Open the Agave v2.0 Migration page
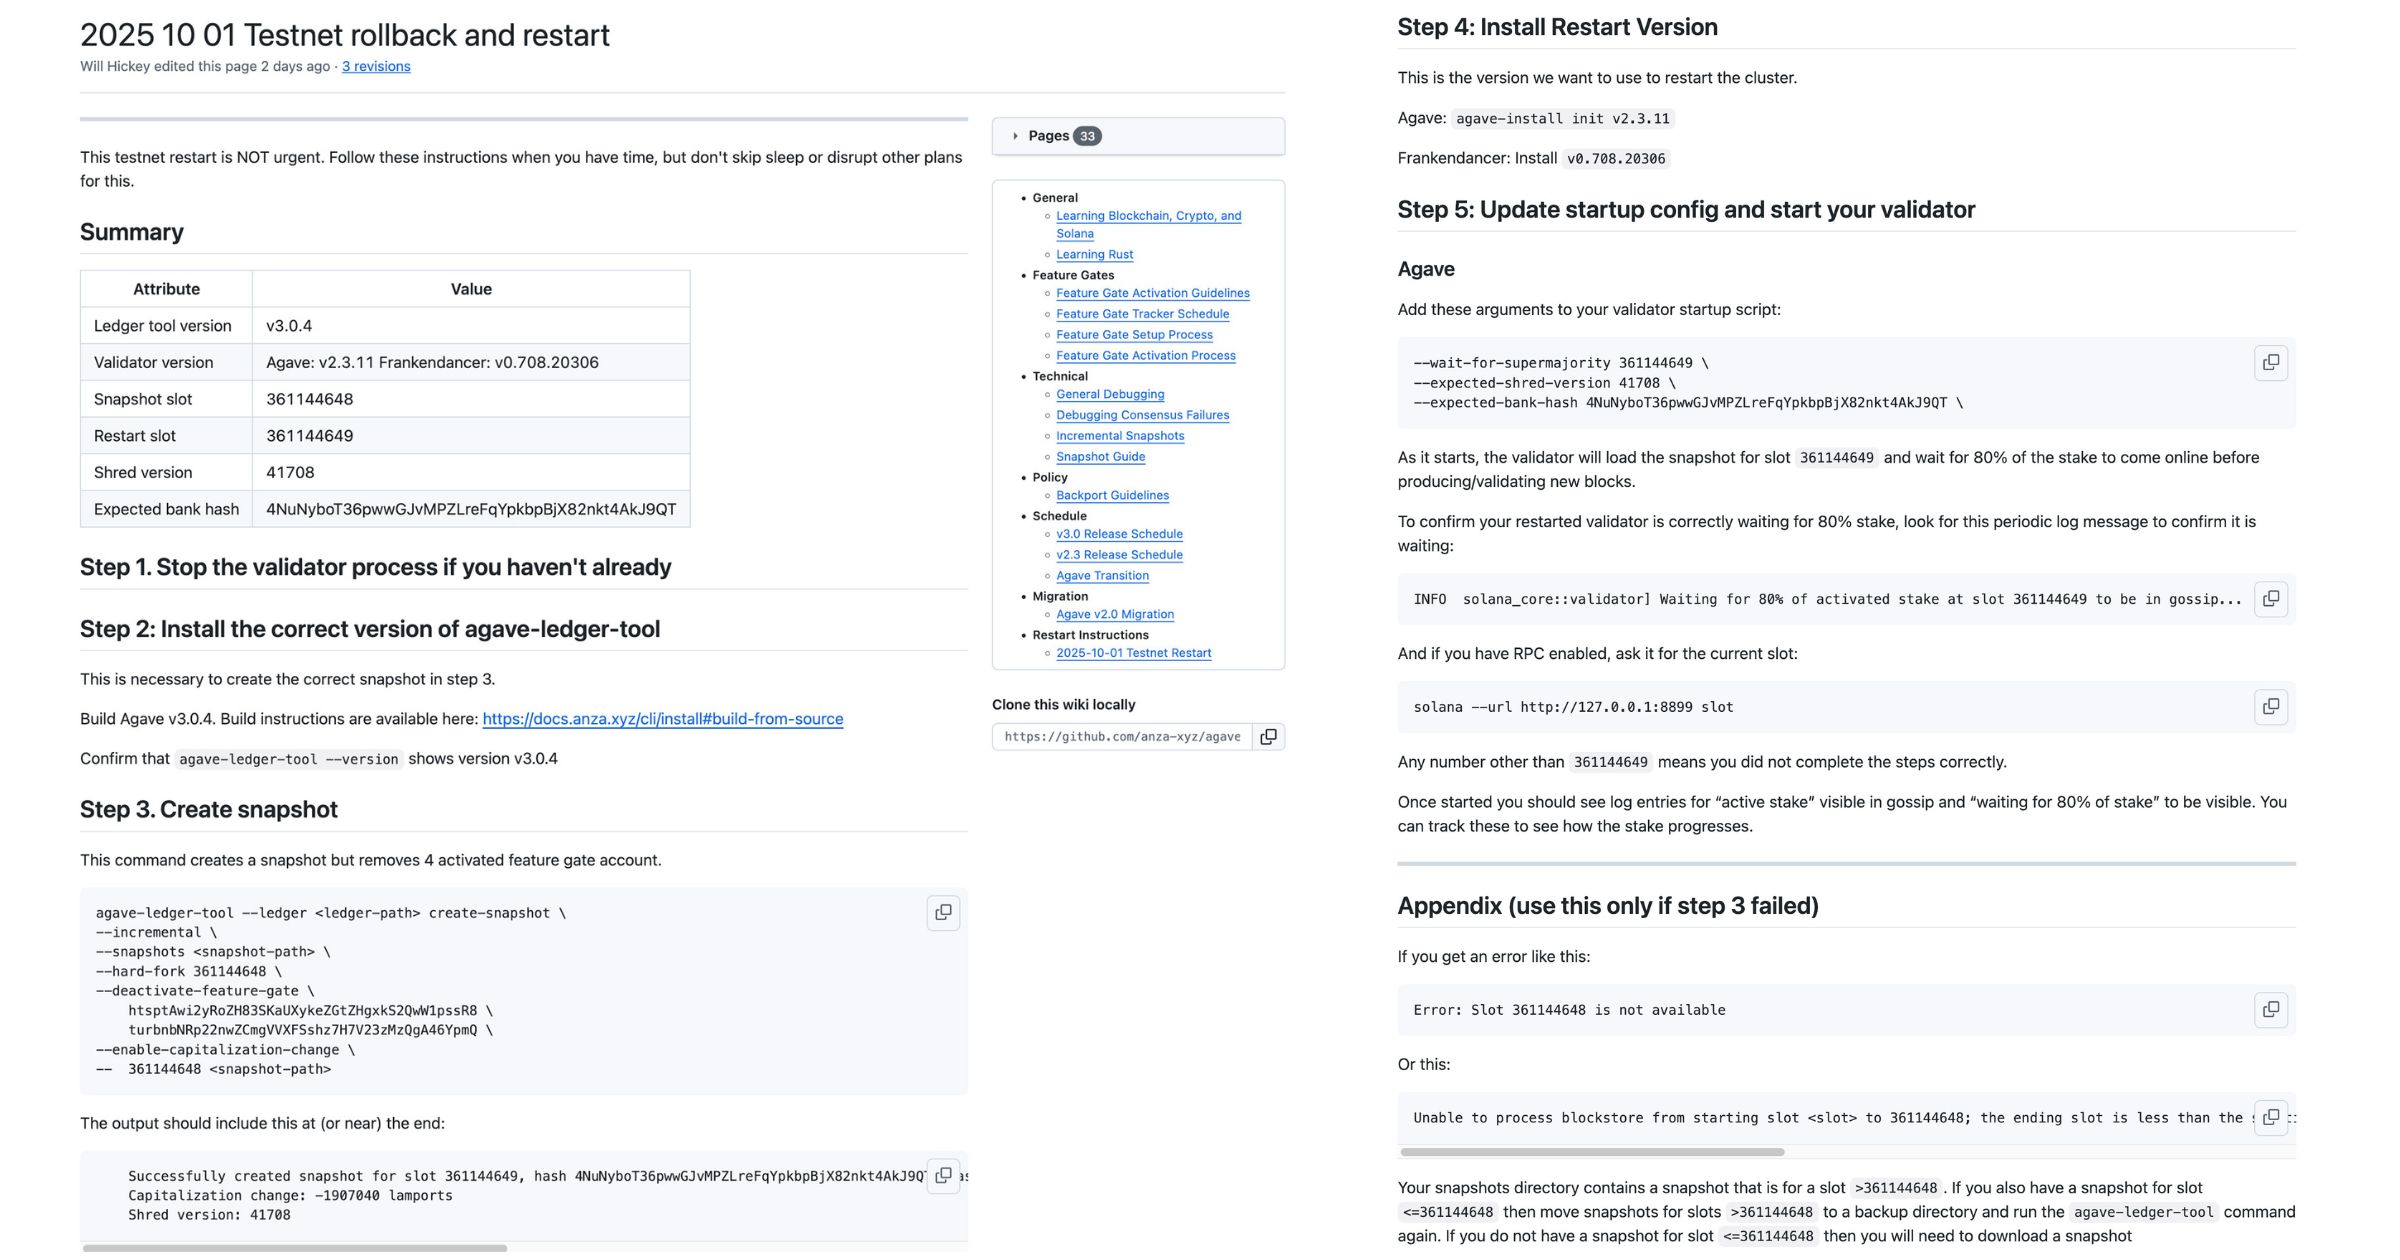 tap(1115, 614)
